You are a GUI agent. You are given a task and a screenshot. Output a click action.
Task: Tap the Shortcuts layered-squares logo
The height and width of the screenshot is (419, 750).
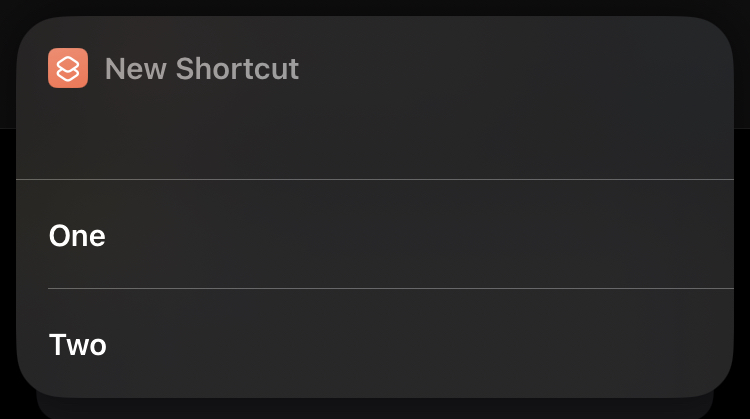tap(68, 68)
